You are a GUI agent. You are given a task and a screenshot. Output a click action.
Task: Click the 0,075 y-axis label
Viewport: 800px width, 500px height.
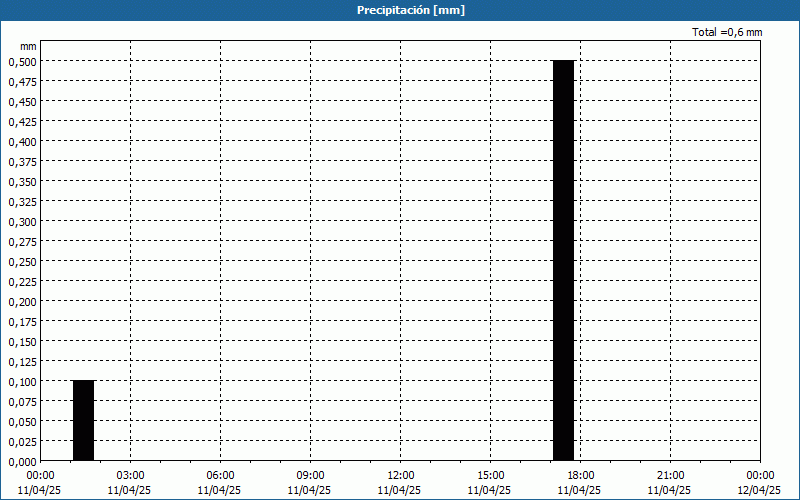pyautogui.click(x=22, y=402)
